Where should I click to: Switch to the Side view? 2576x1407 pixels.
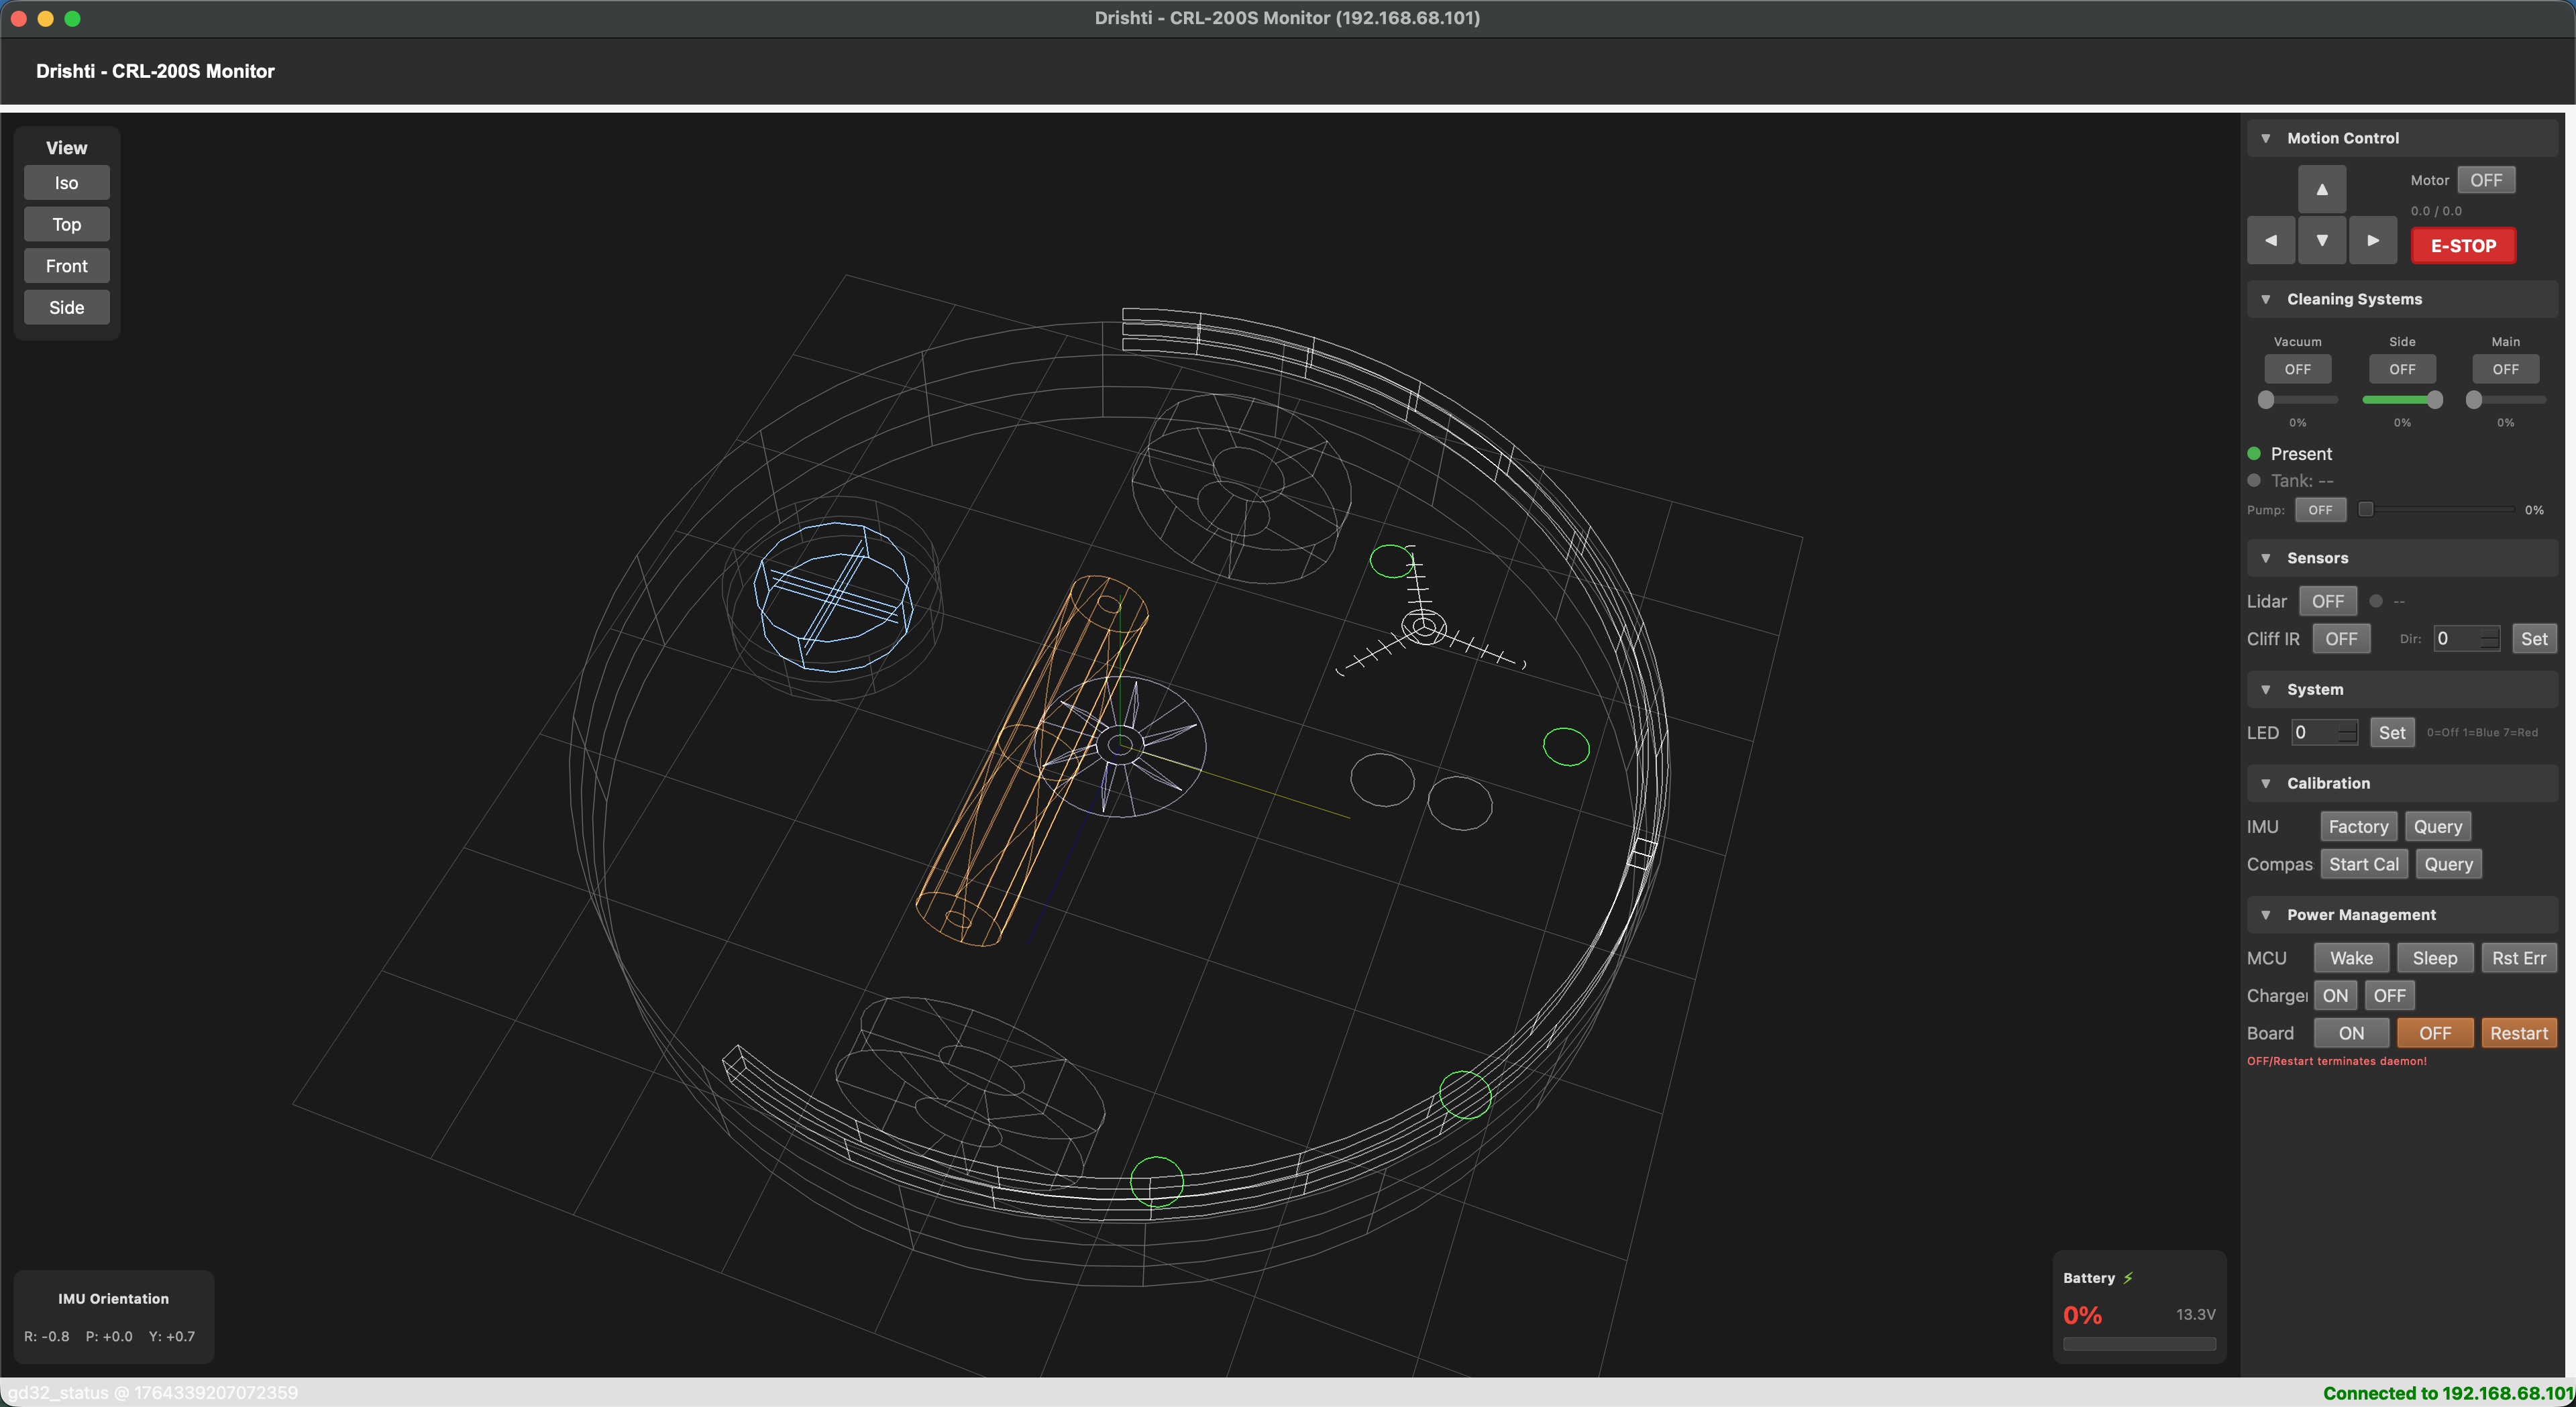pyautogui.click(x=67, y=308)
